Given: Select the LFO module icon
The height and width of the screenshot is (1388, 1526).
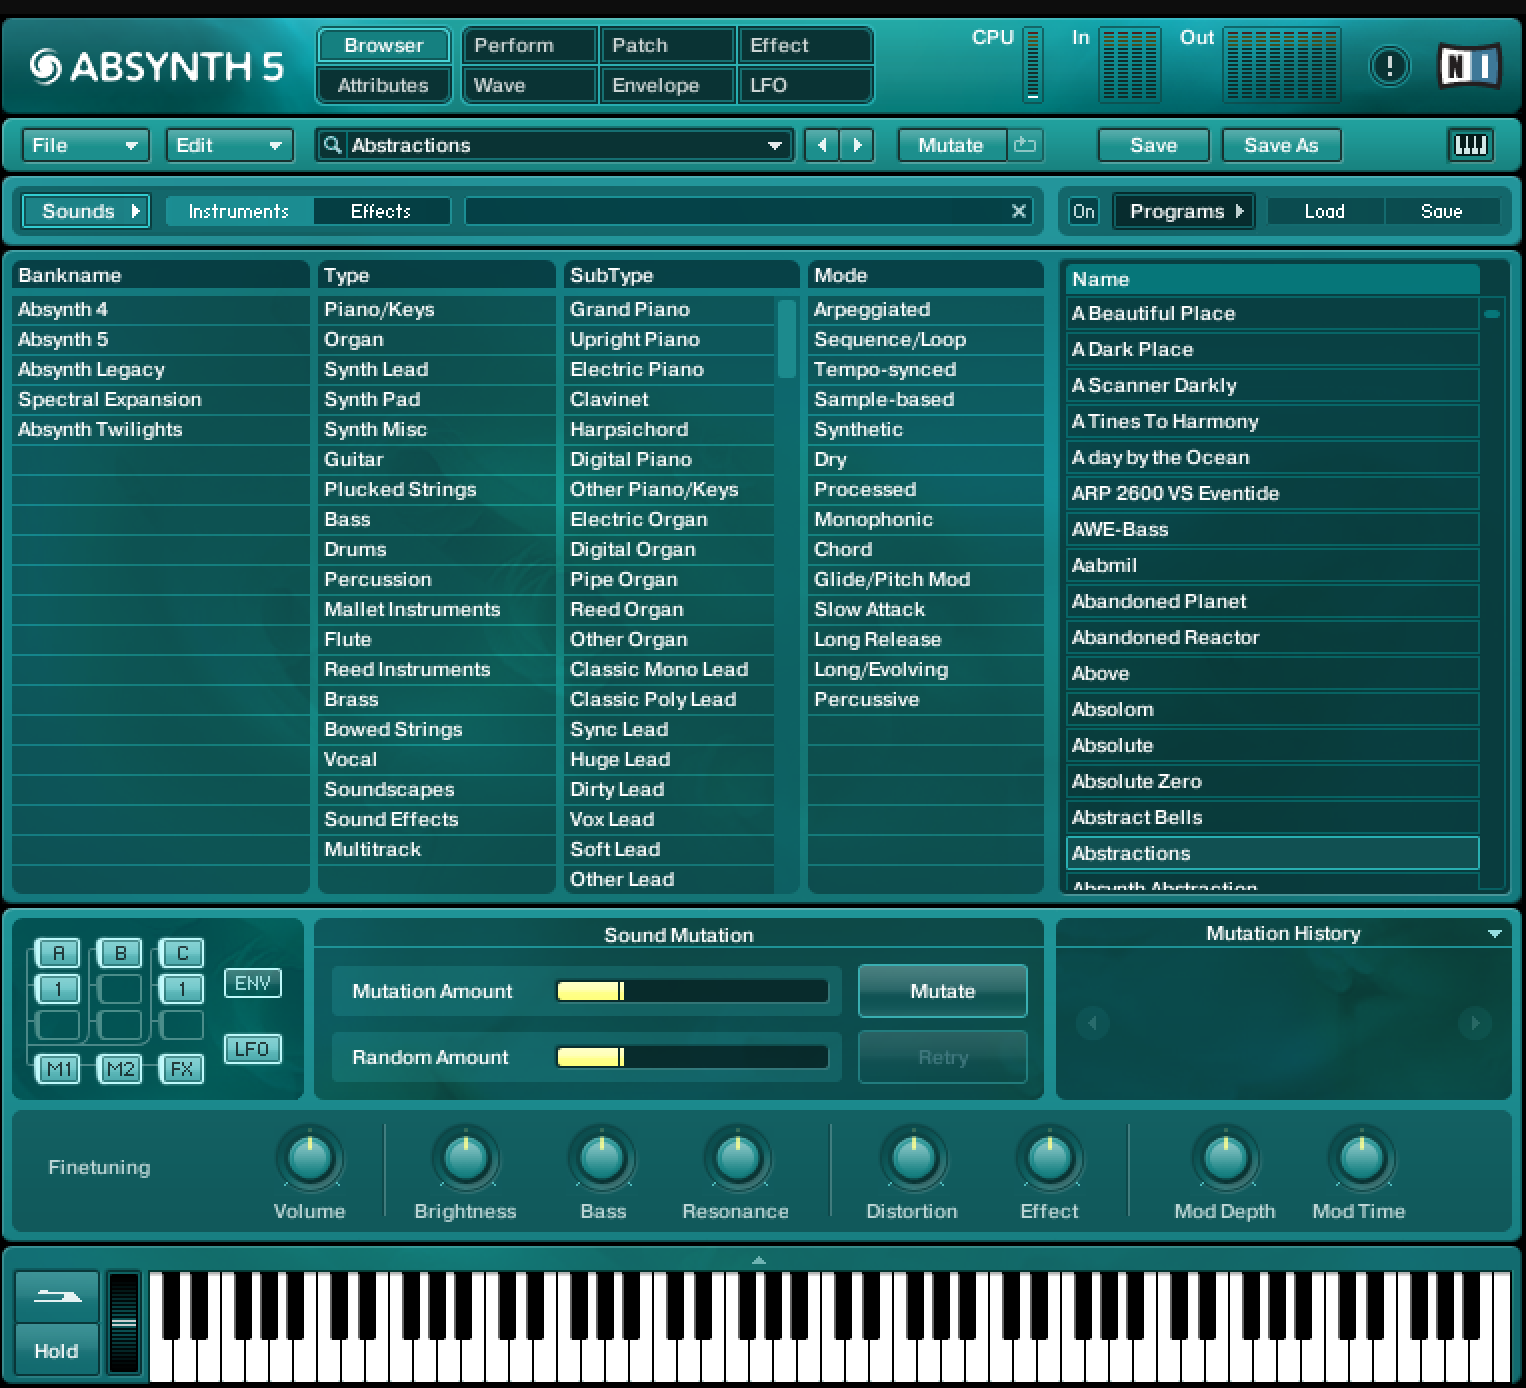Looking at the screenshot, I should pos(252,1049).
